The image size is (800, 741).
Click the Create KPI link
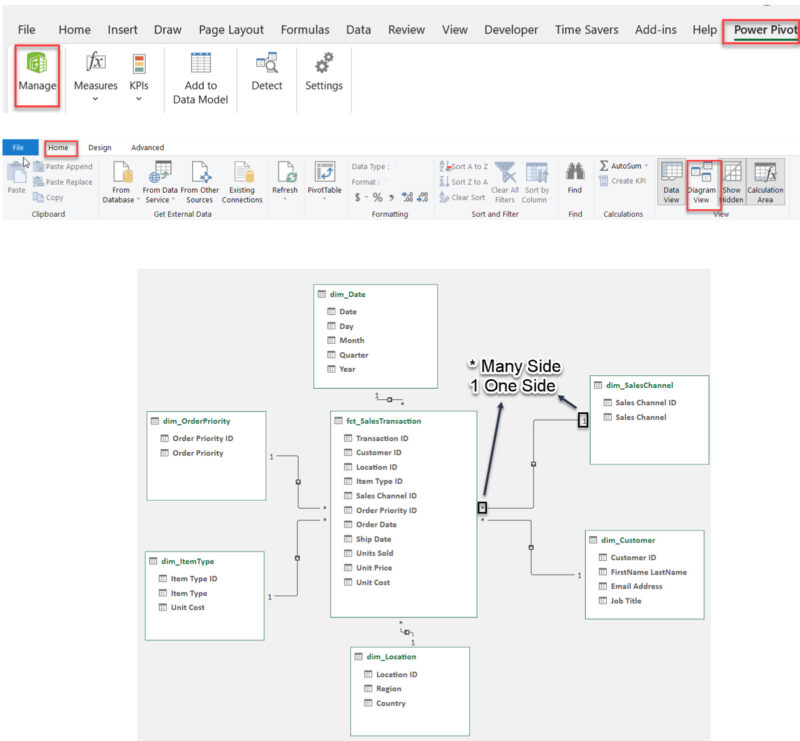624,181
